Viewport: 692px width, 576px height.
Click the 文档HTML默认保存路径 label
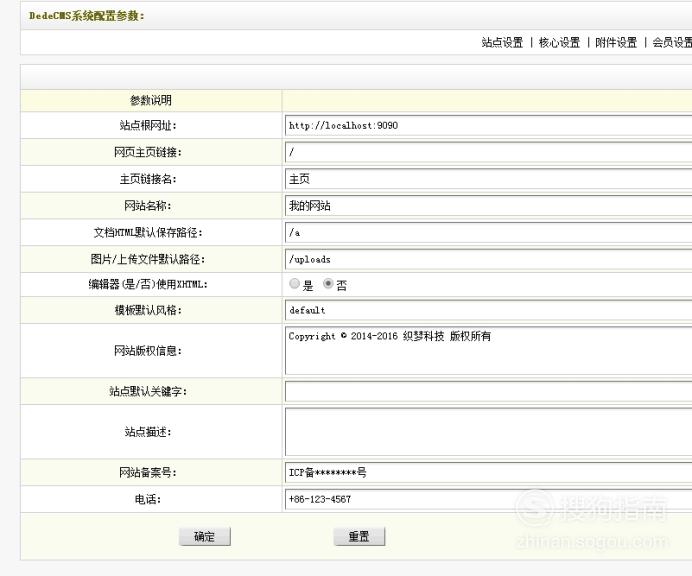[148, 233]
